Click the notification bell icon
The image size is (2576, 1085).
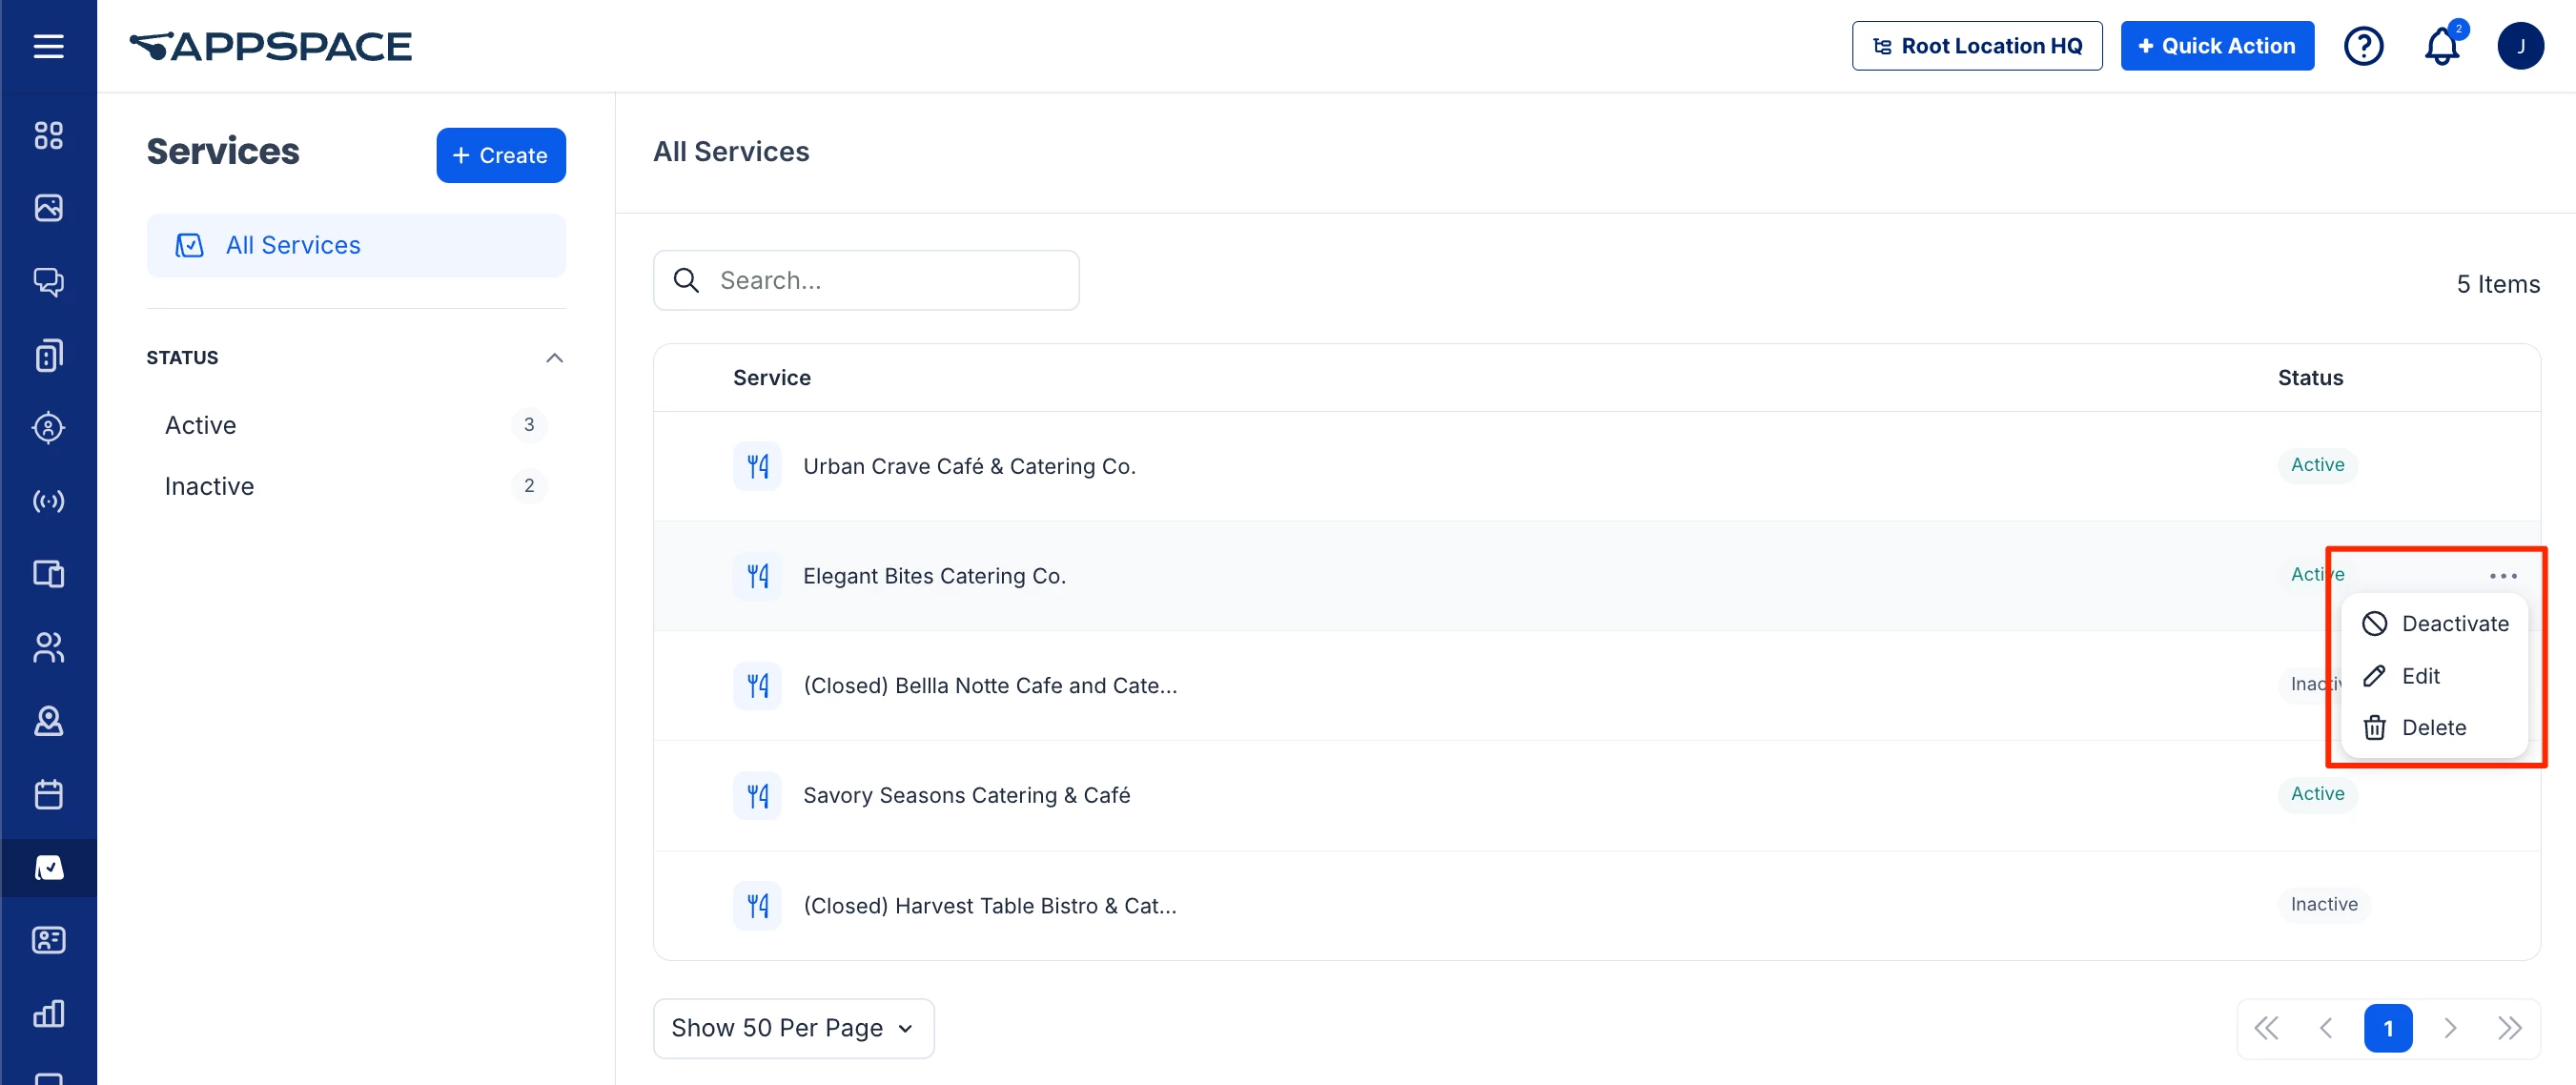pos(2441,46)
